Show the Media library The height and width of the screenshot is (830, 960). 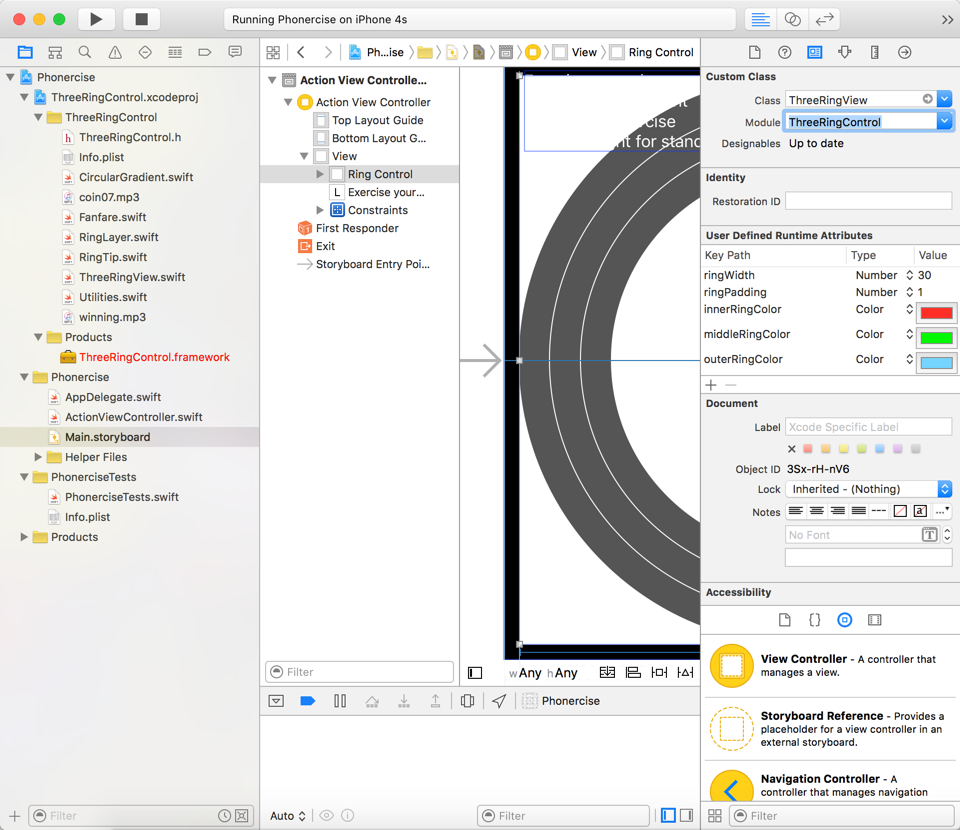click(x=874, y=620)
